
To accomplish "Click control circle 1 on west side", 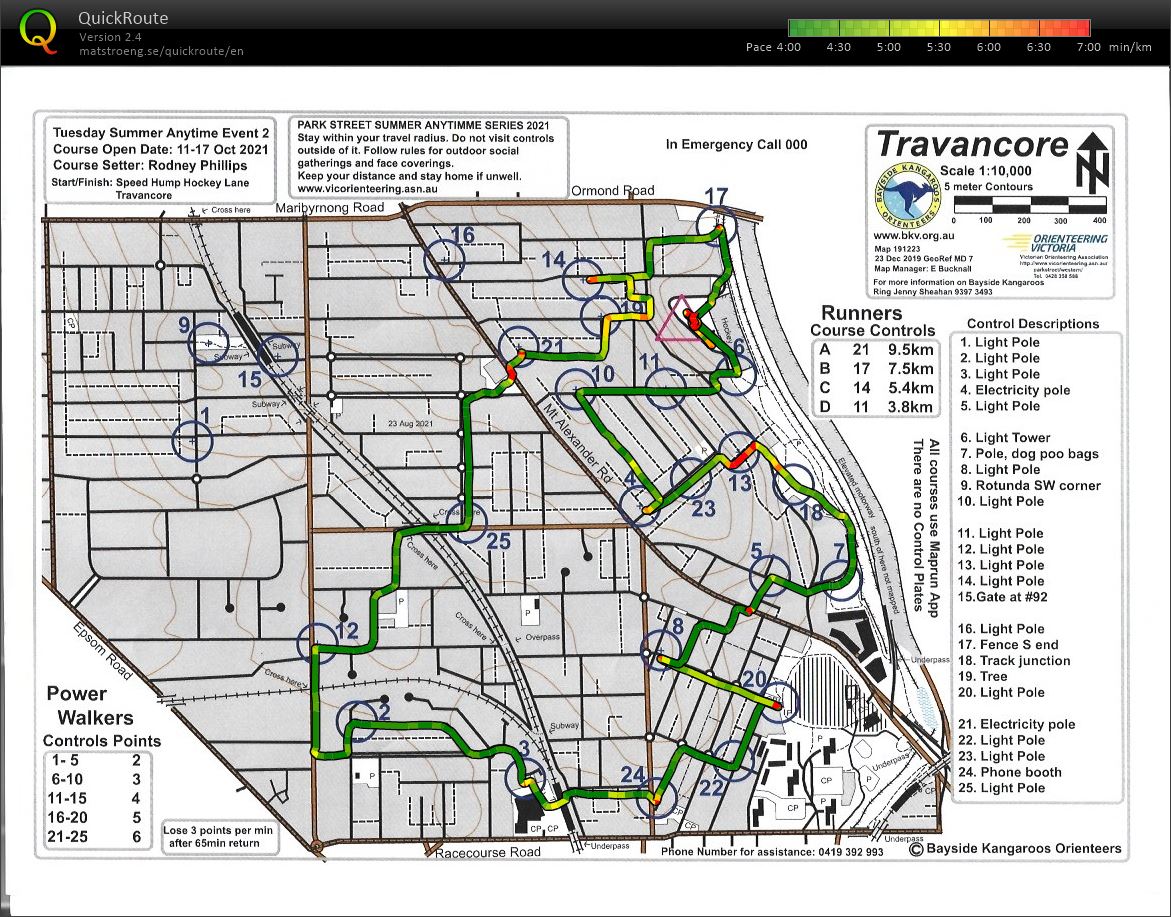I will coord(192,440).
